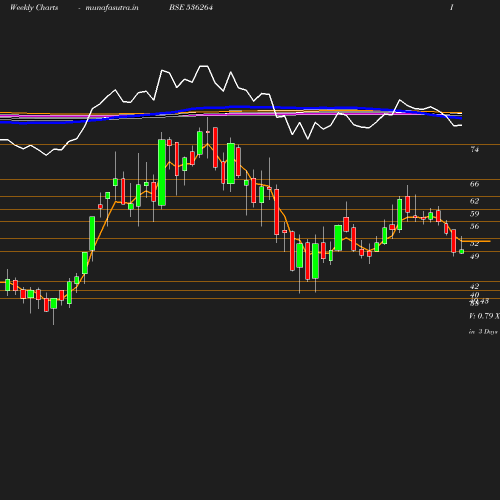This screenshot has width=500, height=500.
Task: Click the "V: 0.79 X" volume text
Action: (484, 316)
